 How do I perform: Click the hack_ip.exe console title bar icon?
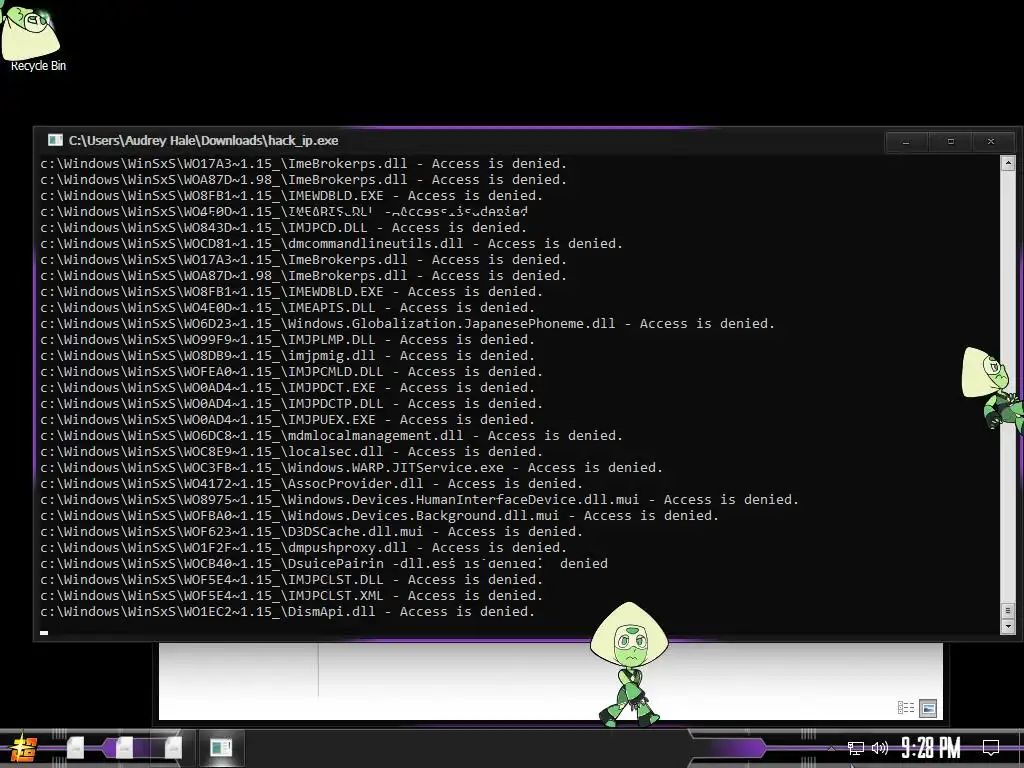[56, 140]
